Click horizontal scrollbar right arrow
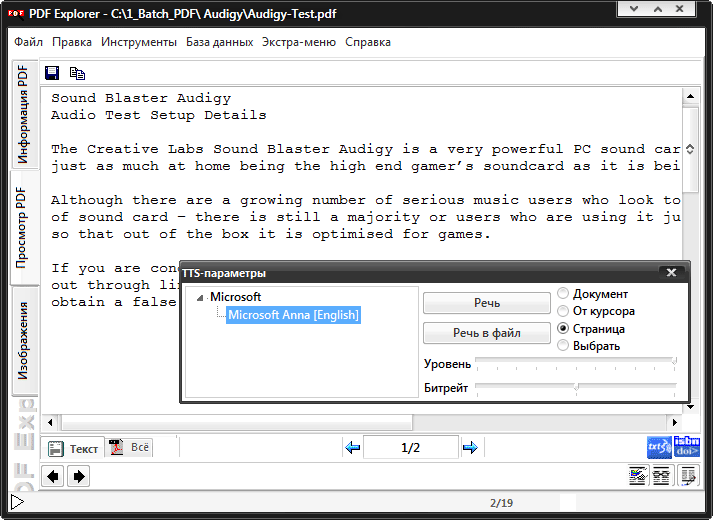Screen dimensions: 713x520 [675, 423]
